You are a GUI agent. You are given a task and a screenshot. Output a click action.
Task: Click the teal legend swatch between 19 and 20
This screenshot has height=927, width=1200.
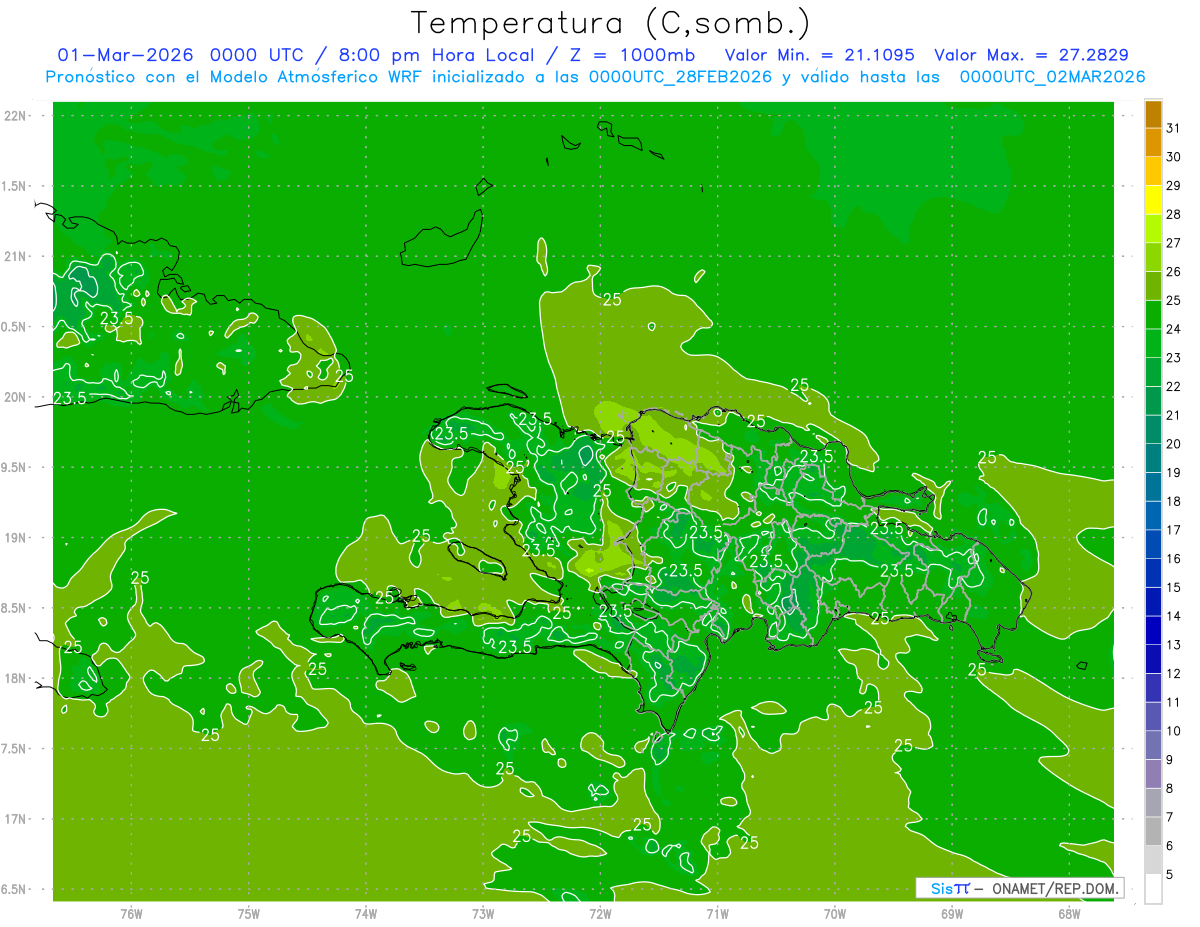1153,458
